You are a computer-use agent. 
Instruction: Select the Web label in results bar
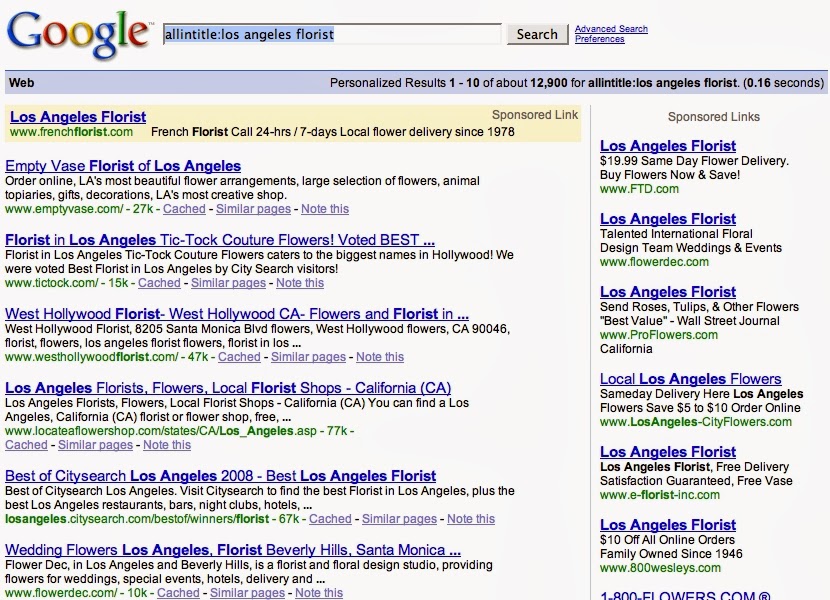22,83
